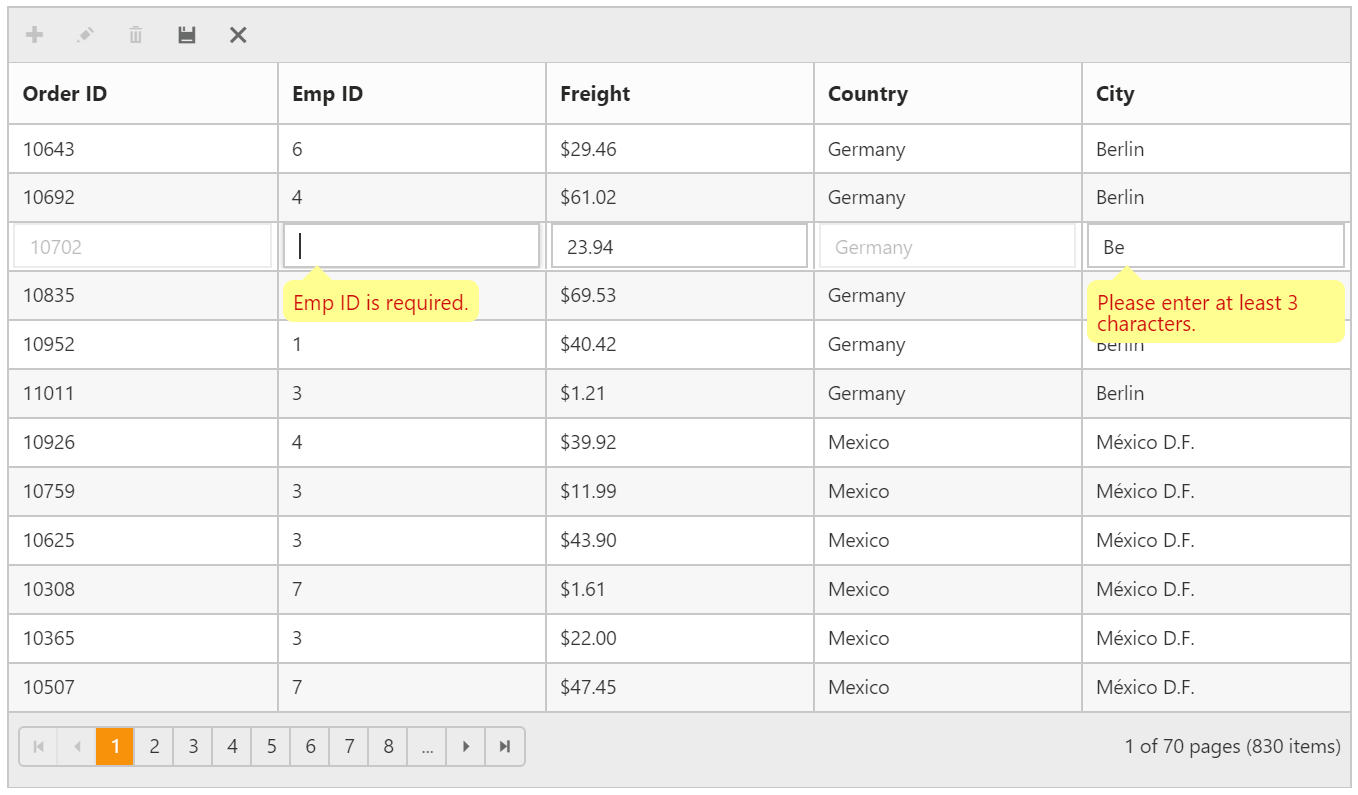
Task: Click the Delete trash icon
Action: (x=135, y=34)
